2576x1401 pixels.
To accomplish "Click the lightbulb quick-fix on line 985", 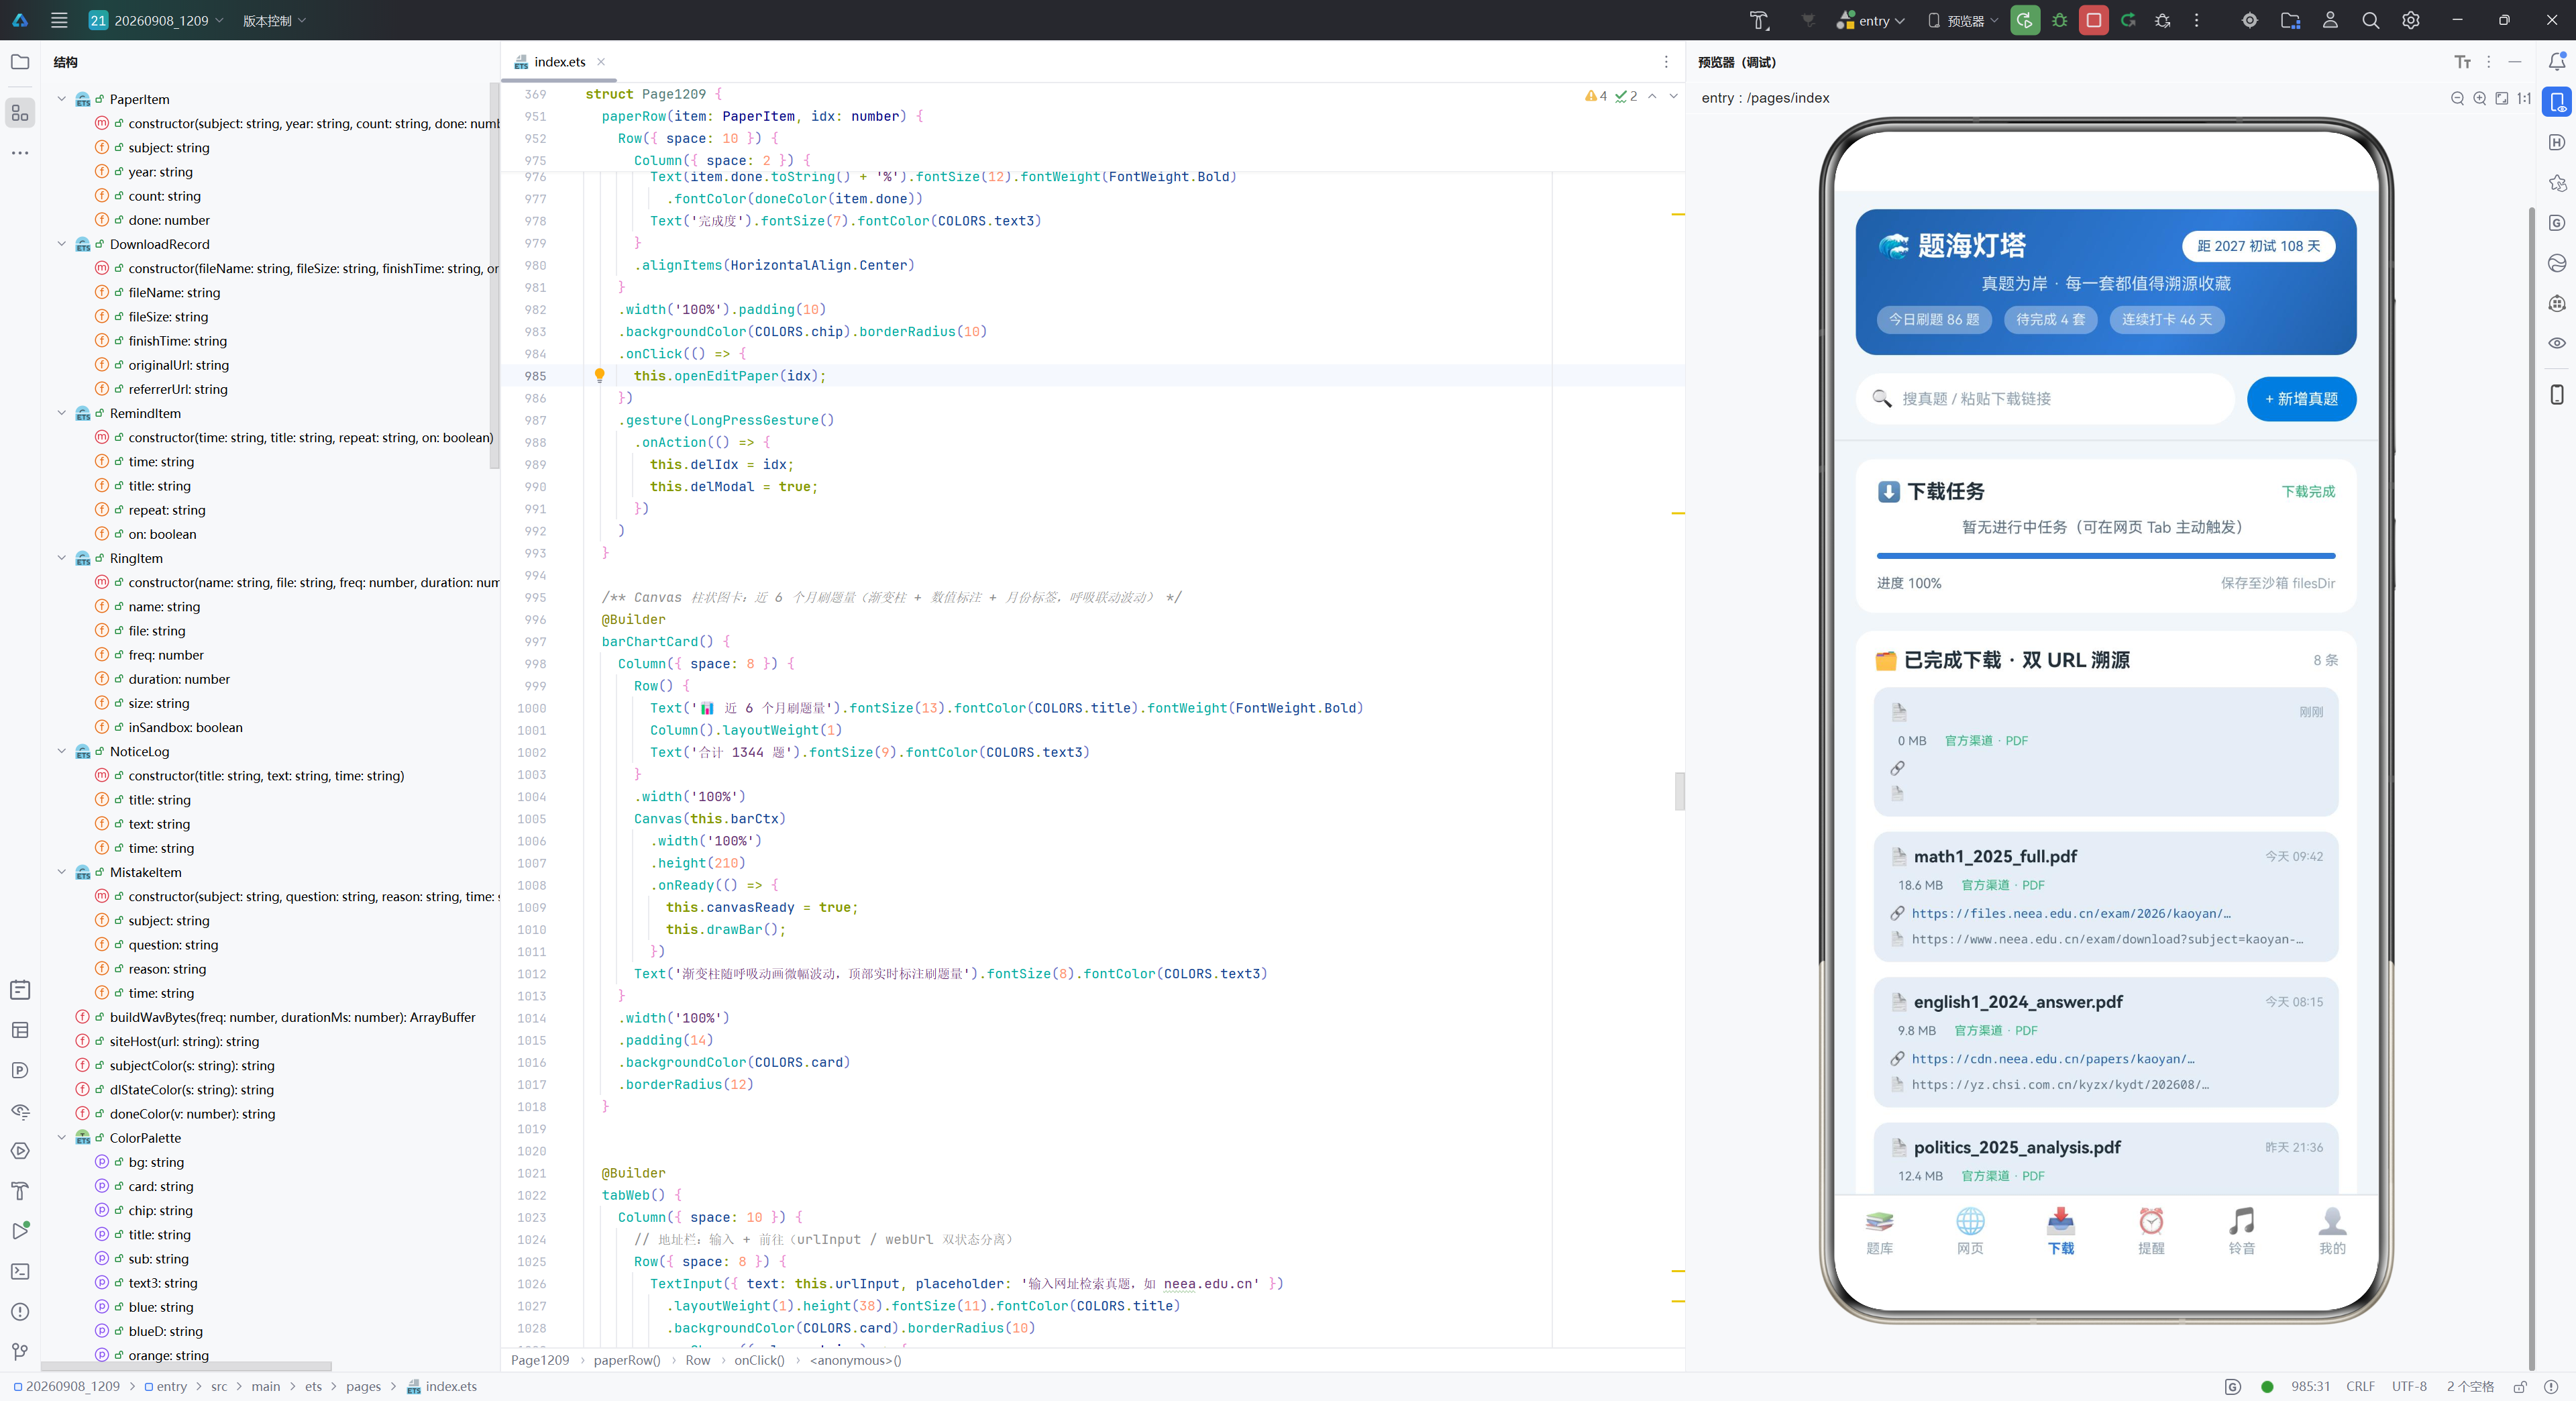I will pyautogui.click(x=600, y=376).
